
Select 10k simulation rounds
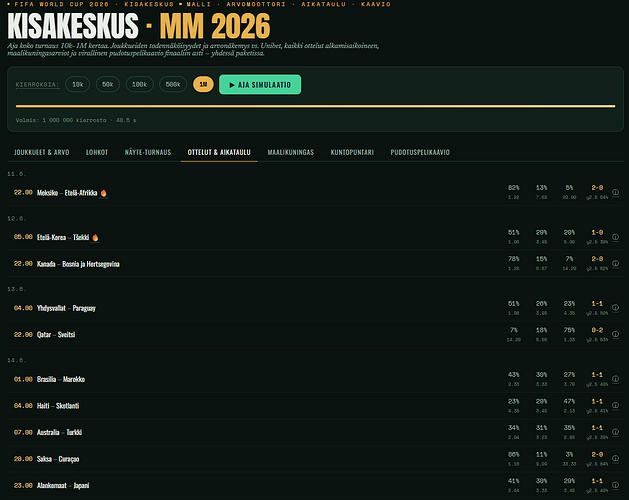tap(77, 84)
